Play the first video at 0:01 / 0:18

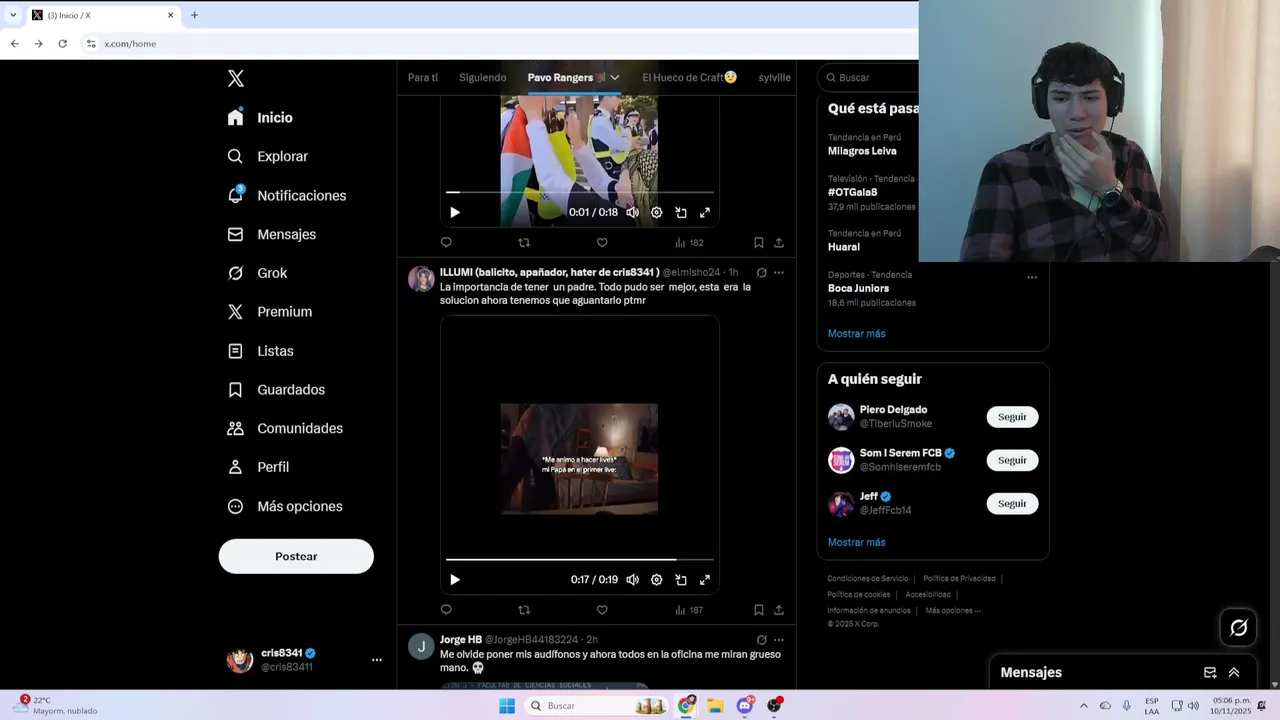(x=455, y=212)
